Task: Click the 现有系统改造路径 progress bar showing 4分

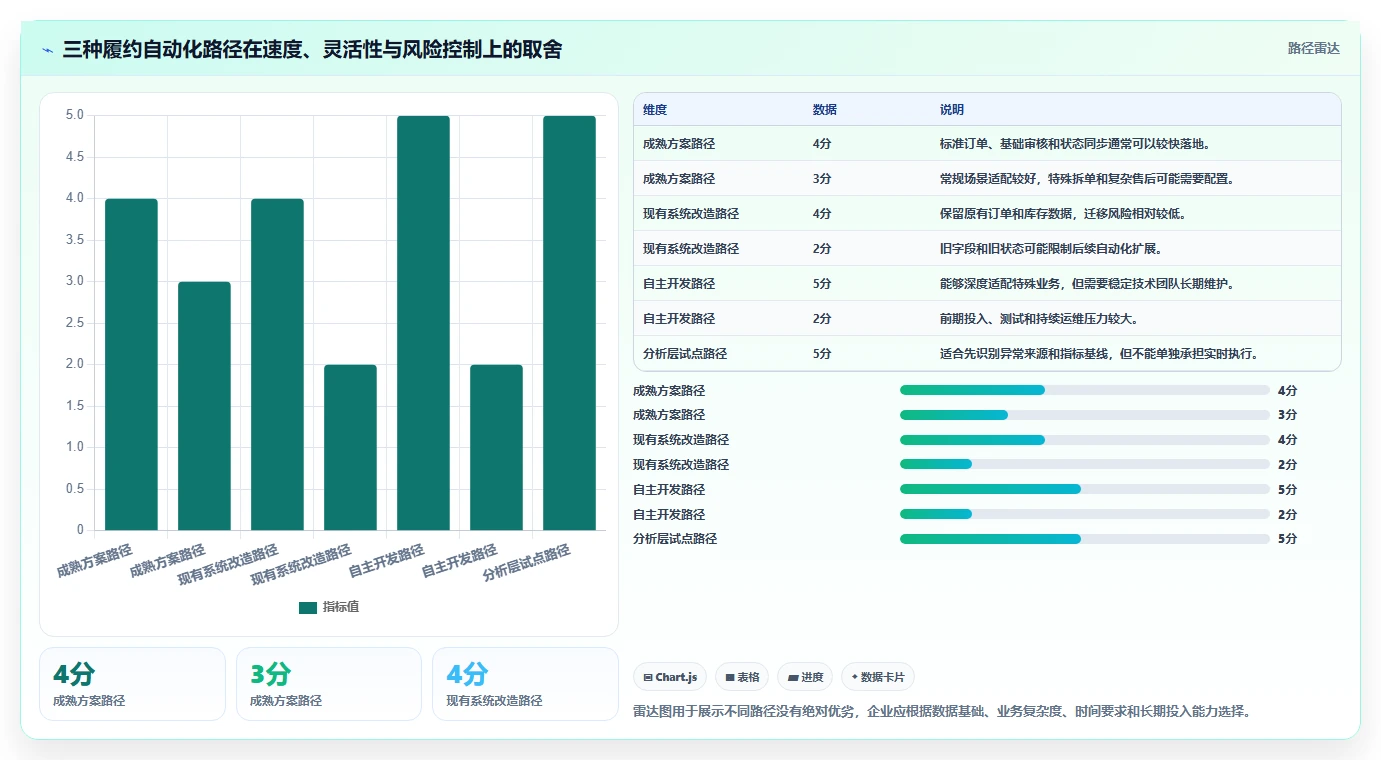Action: [x=1084, y=440]
